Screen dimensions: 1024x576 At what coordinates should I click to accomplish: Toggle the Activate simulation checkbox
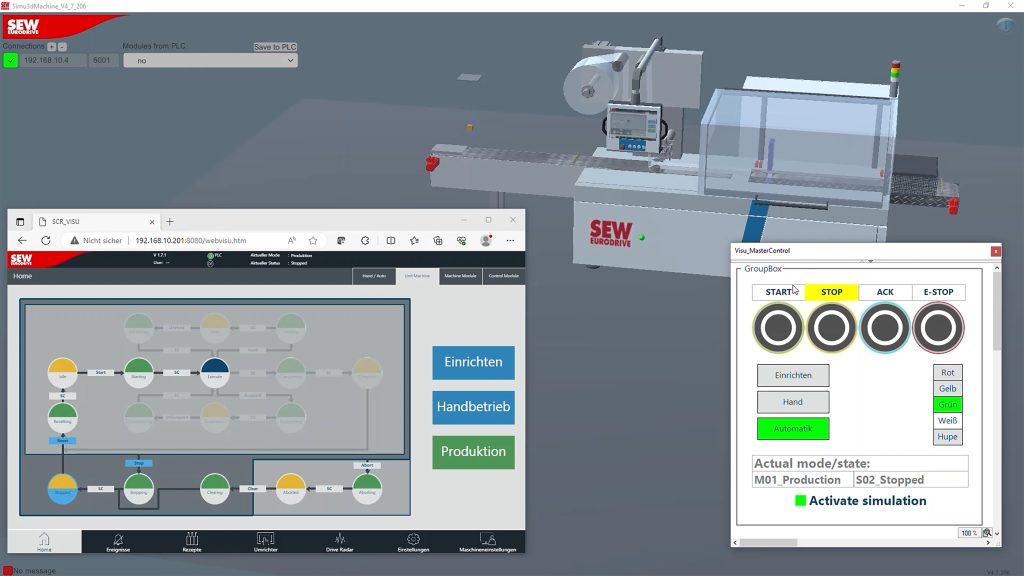coord(800,501)
